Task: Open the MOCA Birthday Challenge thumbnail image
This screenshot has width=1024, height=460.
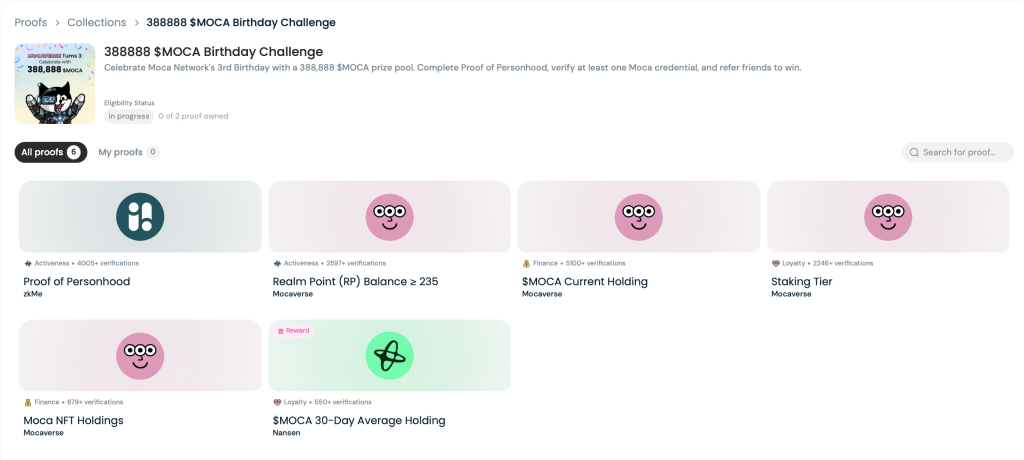Action: [55, 84]
